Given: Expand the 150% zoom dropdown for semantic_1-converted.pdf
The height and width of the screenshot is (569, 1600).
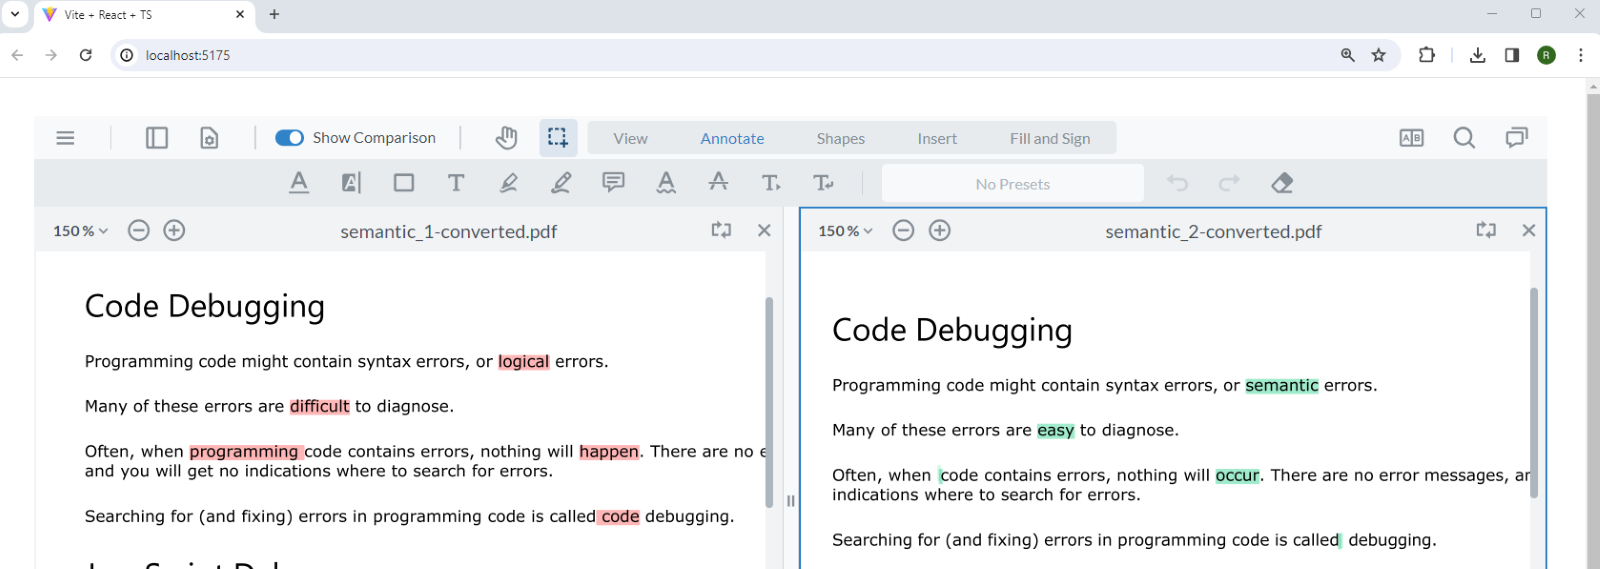Looking at the screenshot, I should pyautogui.click(x=81, y=231).
